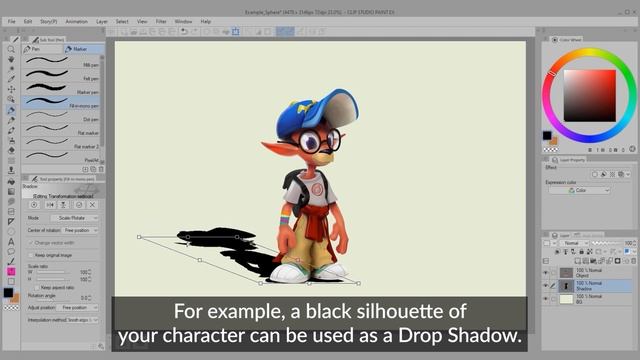This screenshot has height=360, width=640.
Task: Select the Text tool
Action: coord(11,242)
